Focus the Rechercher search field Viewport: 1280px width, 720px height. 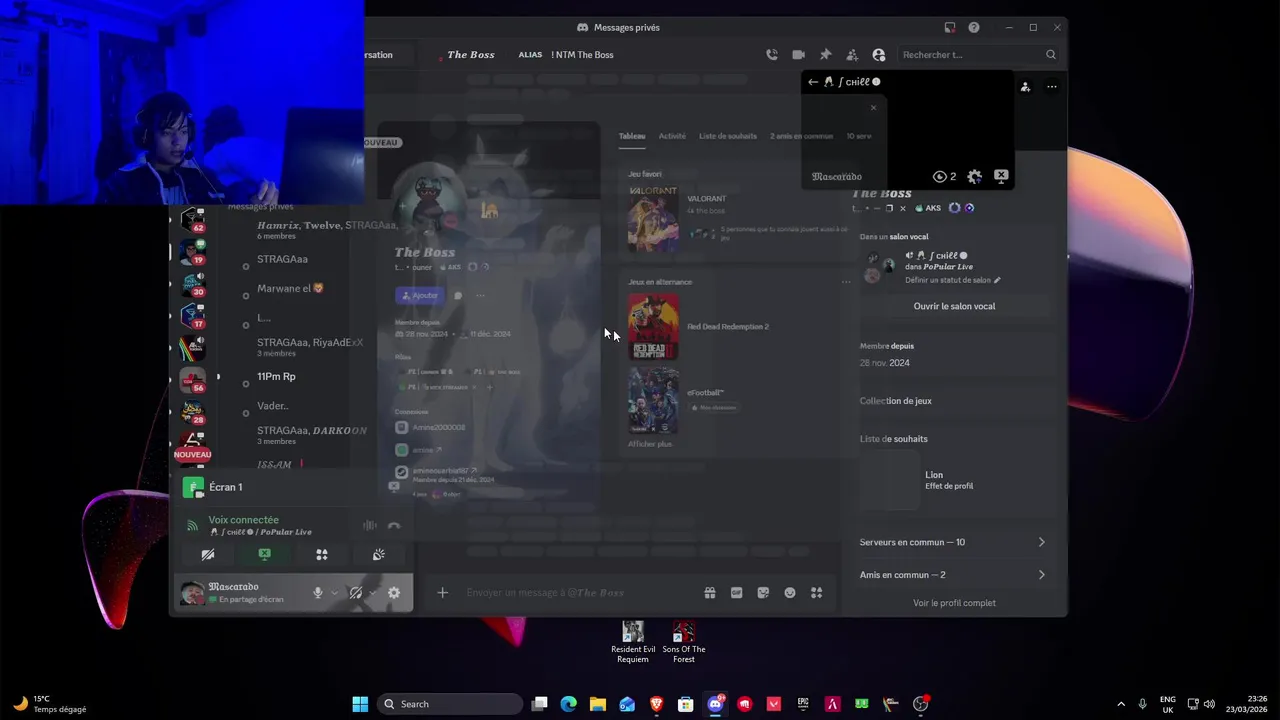(x=978, y=55)
